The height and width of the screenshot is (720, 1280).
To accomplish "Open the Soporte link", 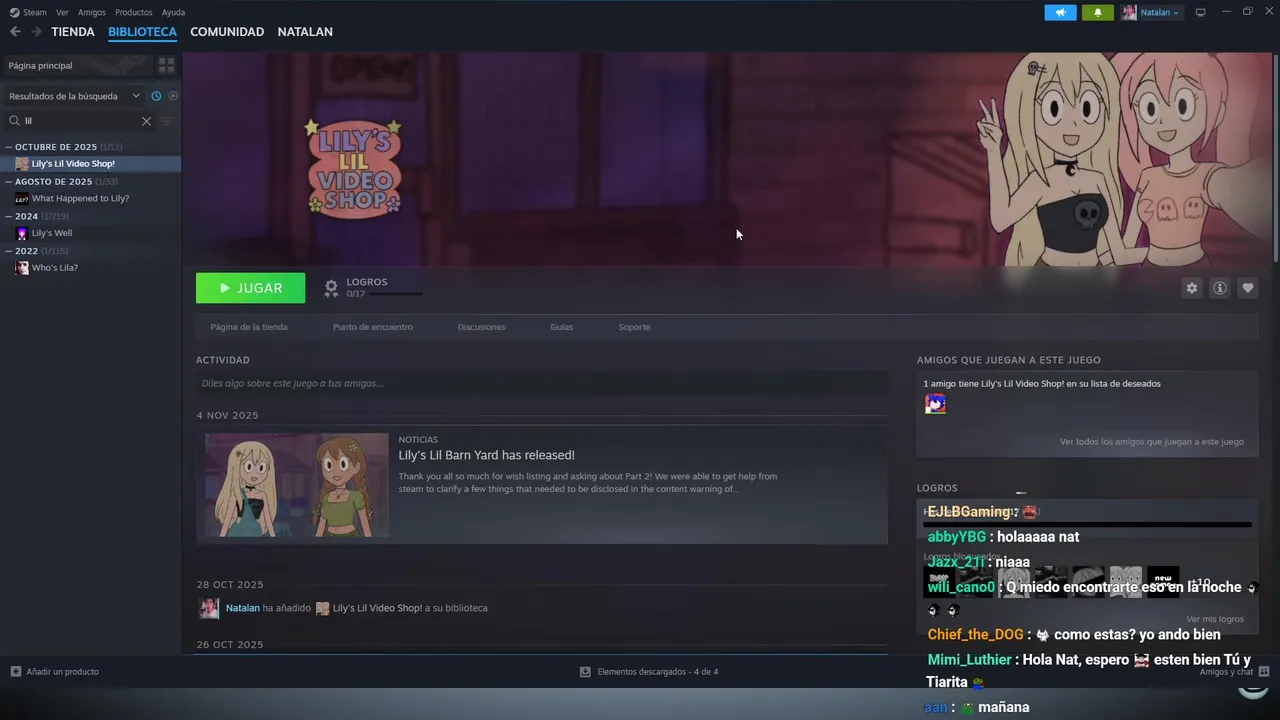I will [634, 327].
